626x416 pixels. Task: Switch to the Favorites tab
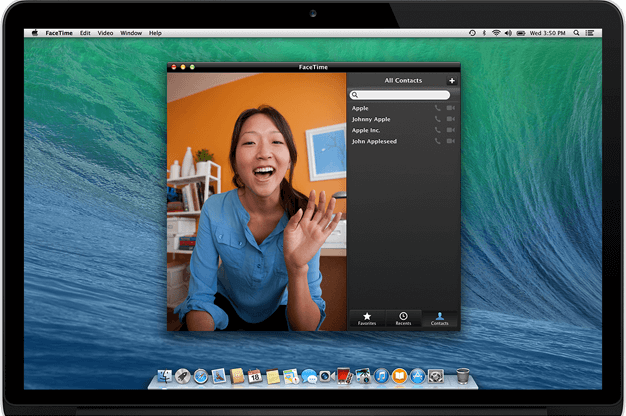[x=367, y=319]
